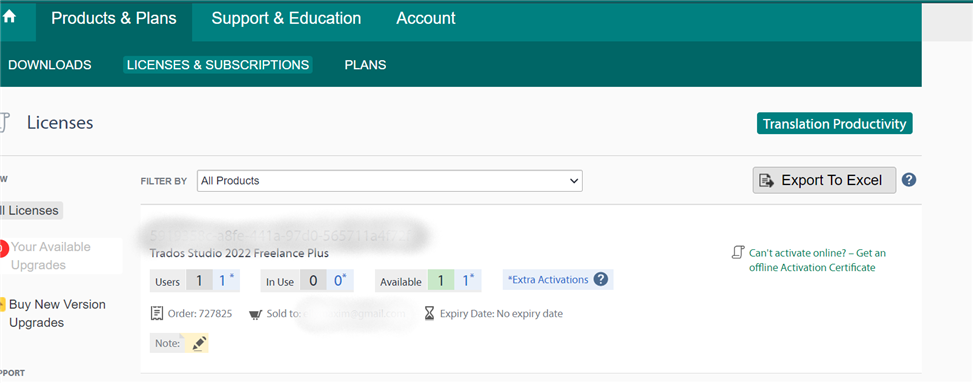This screenshot has width=973, height=383.
Task: Switch to the Support & Education tab
Action: point(286,19)
